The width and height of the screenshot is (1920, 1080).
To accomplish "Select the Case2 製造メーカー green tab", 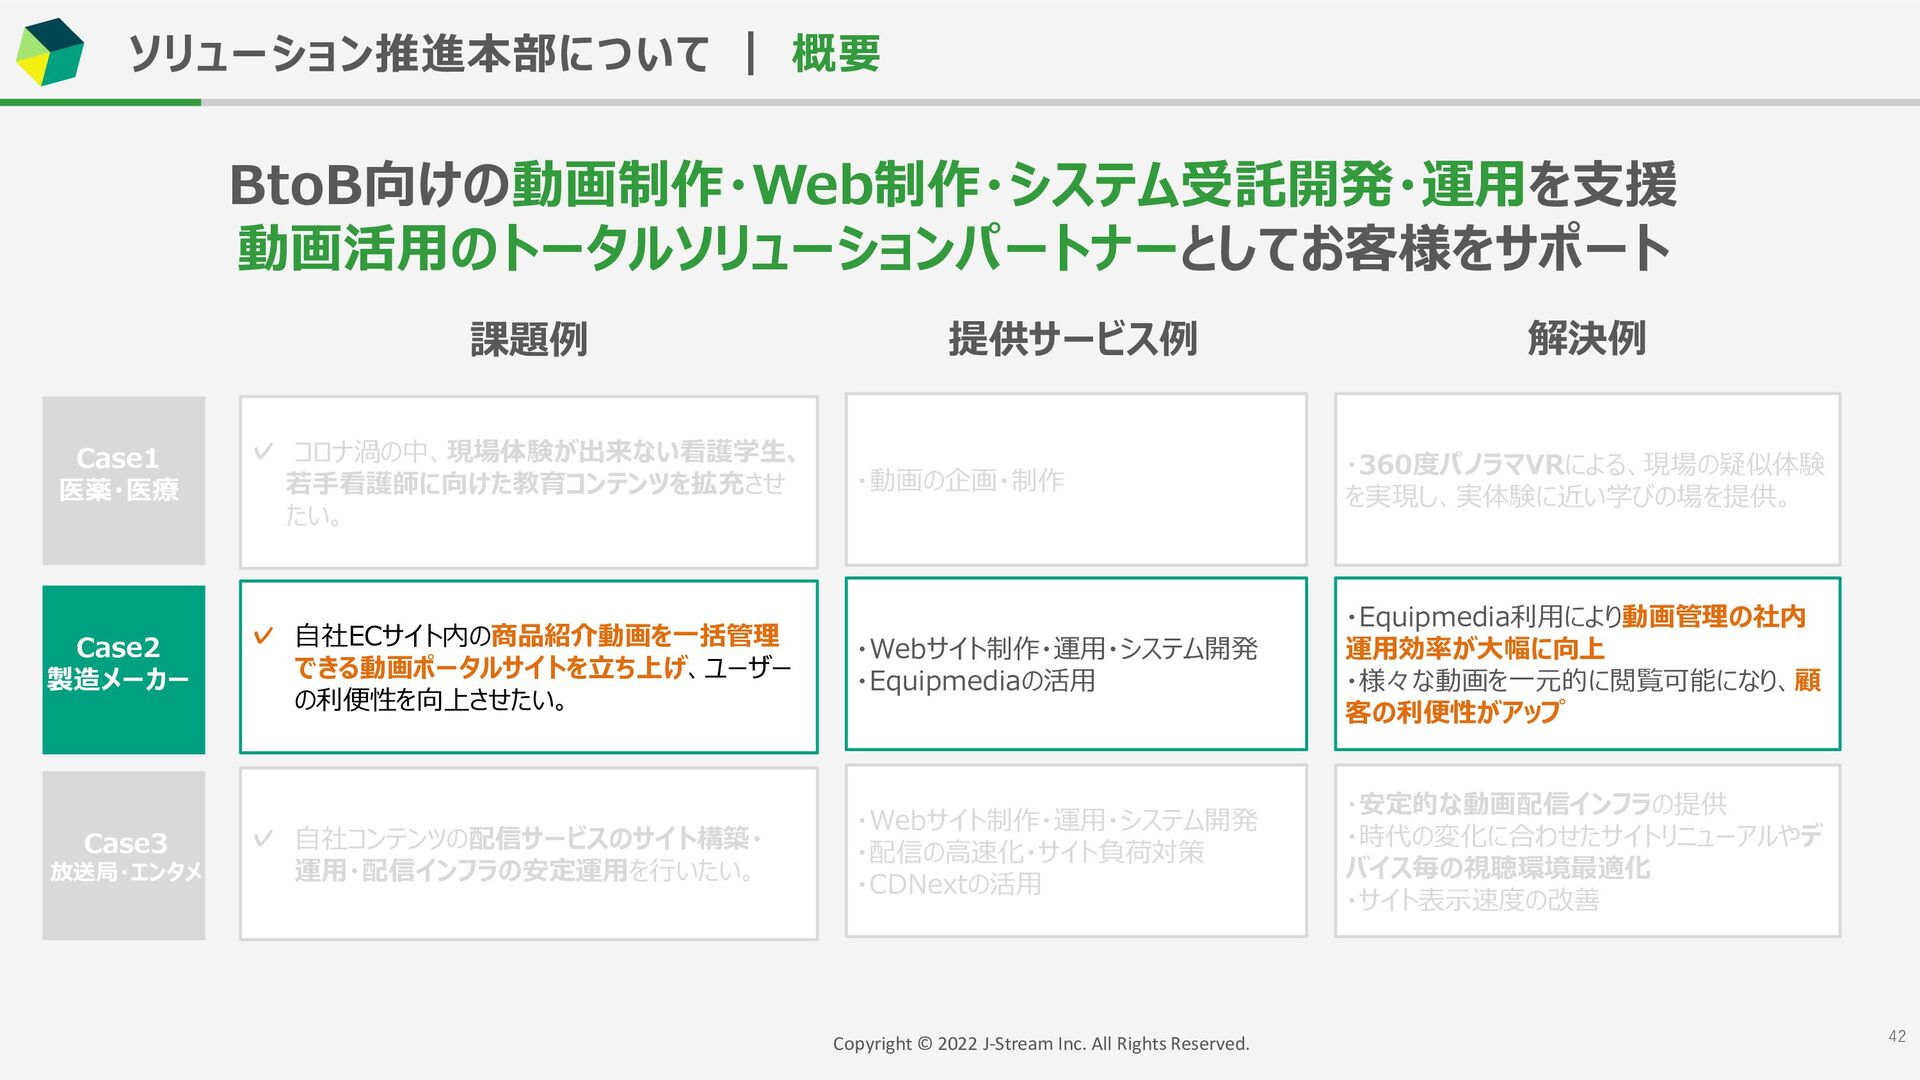I will pos(123,669).
